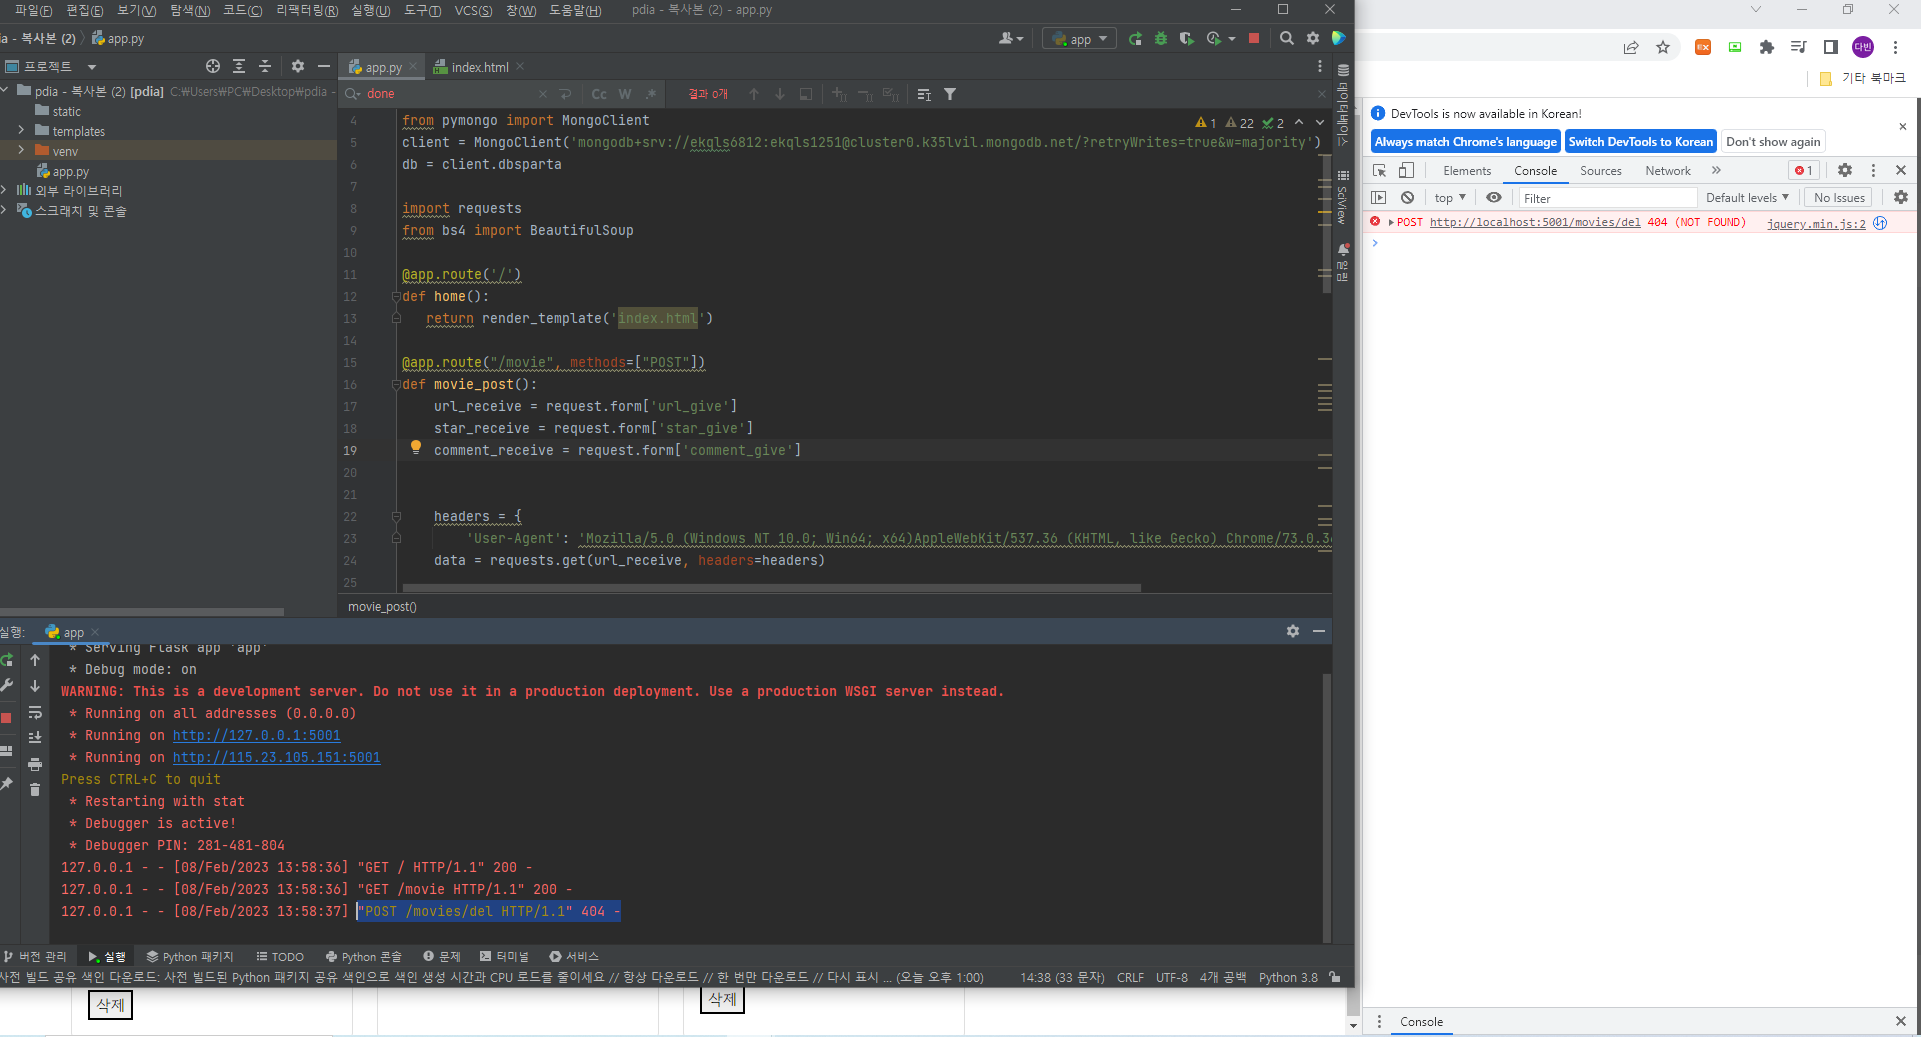Toggle Chrome side panel icon

[1831, 47]
